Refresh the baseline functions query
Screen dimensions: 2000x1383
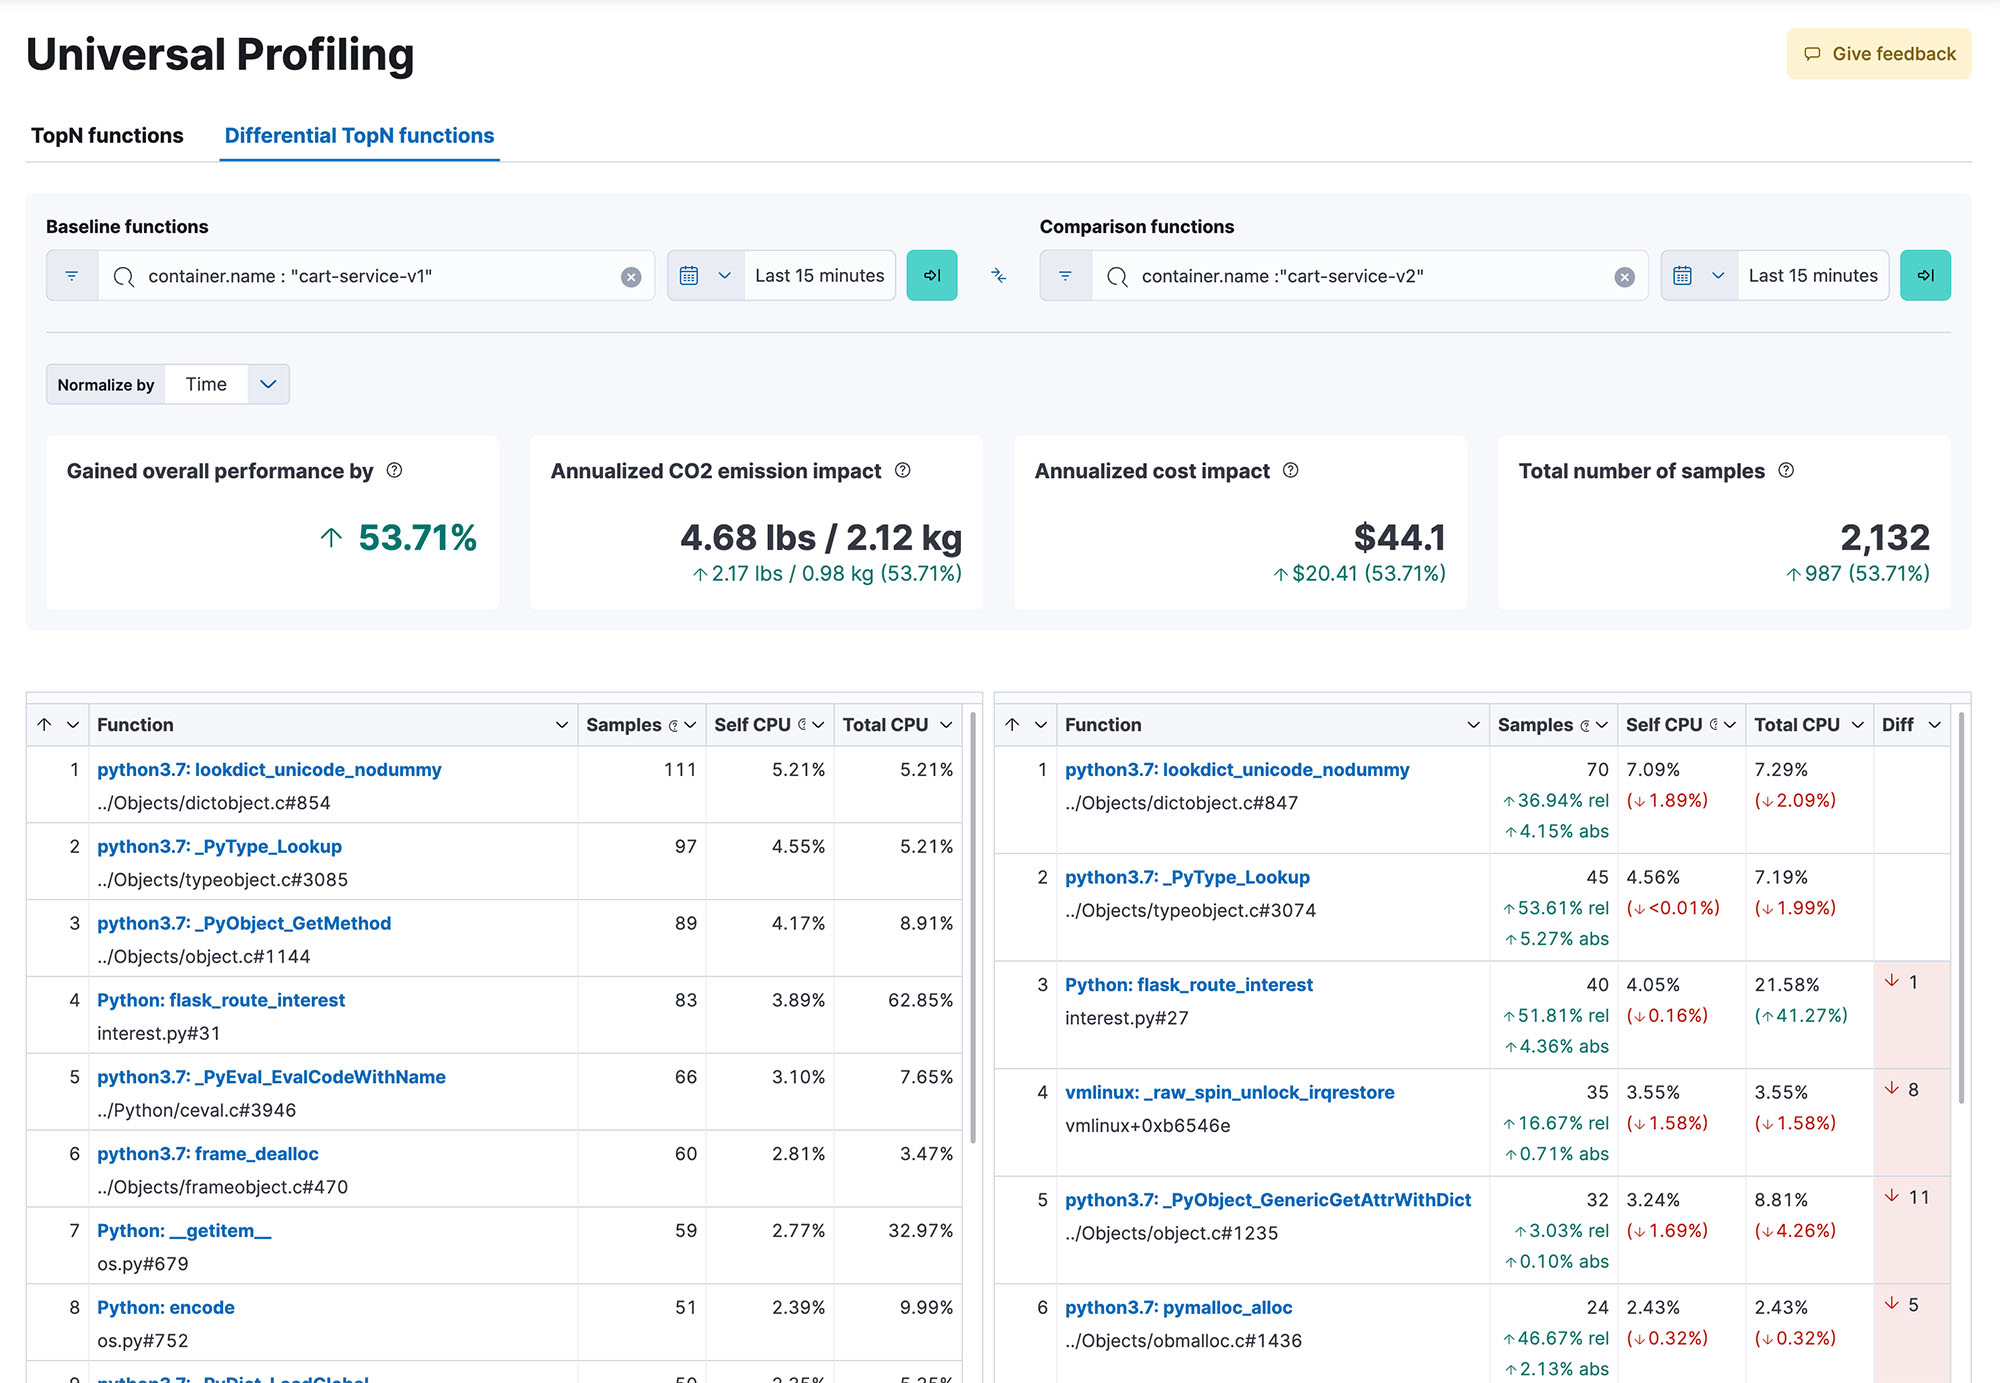click(932, 276)
